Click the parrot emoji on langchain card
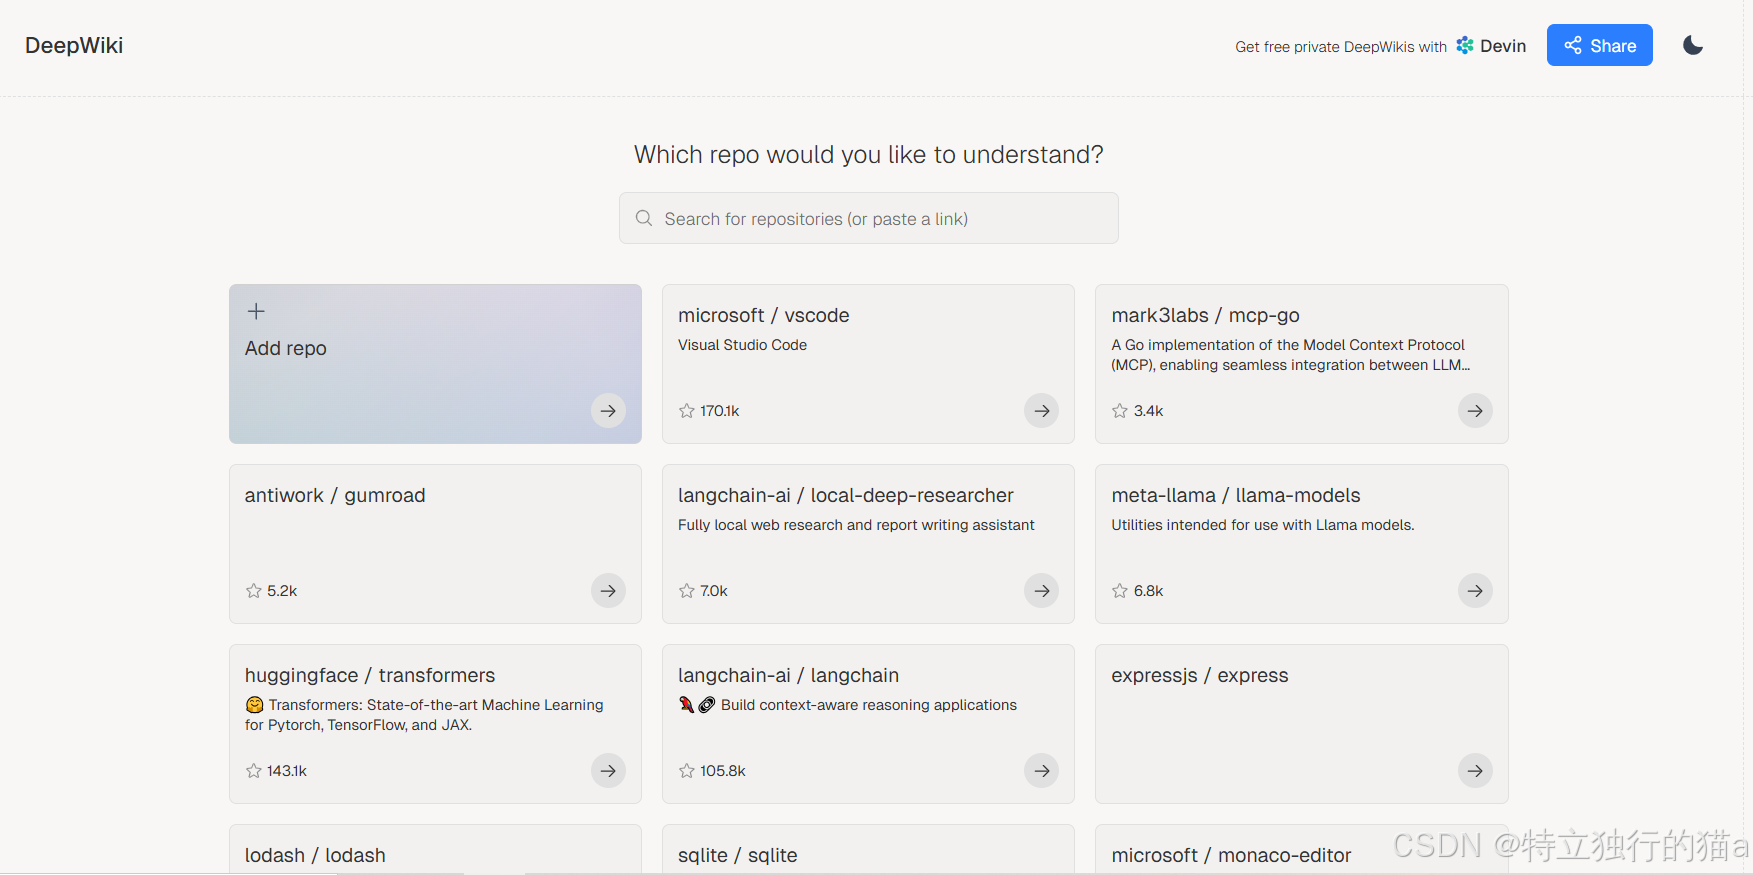 (686, 705)
